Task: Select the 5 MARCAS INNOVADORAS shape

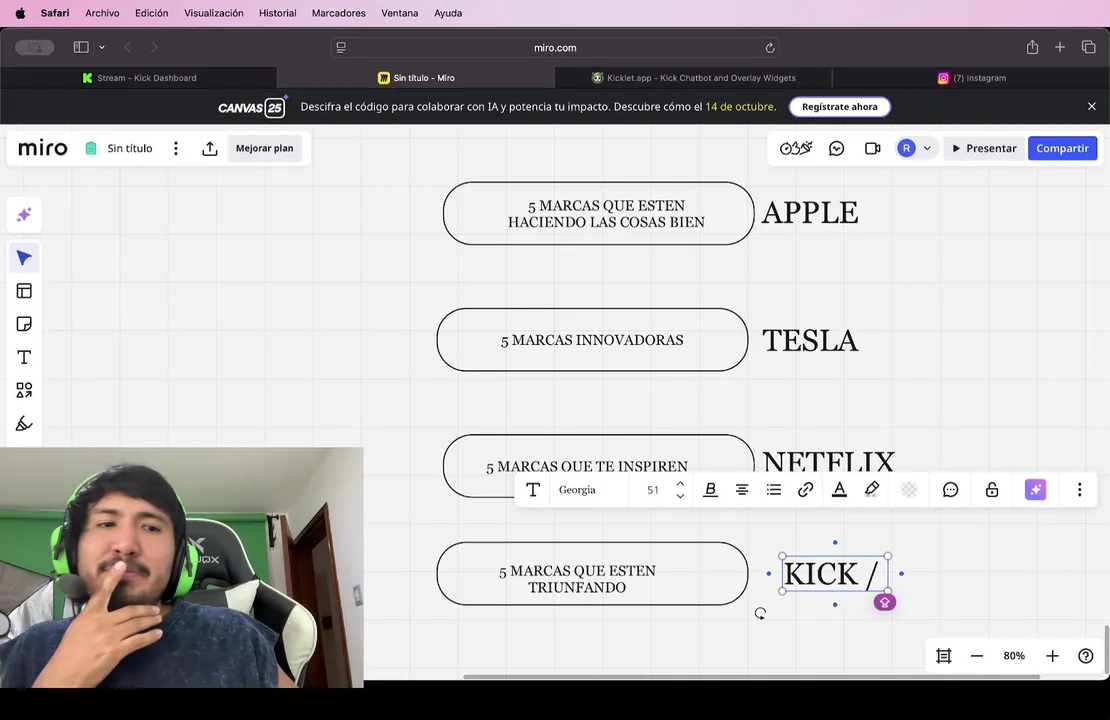Action: click(x=592, y=340)
